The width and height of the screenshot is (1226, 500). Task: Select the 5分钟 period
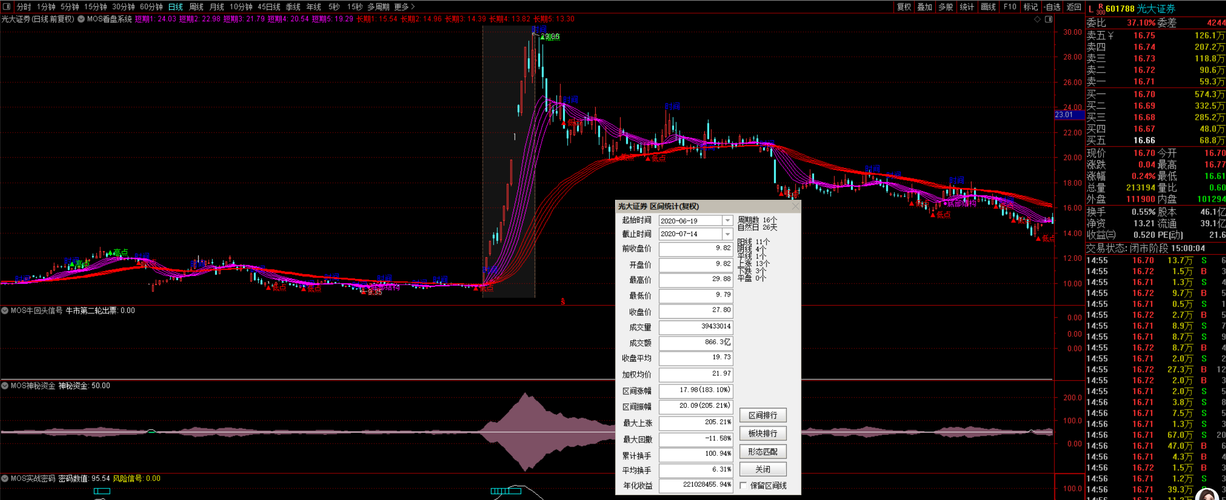70,6
